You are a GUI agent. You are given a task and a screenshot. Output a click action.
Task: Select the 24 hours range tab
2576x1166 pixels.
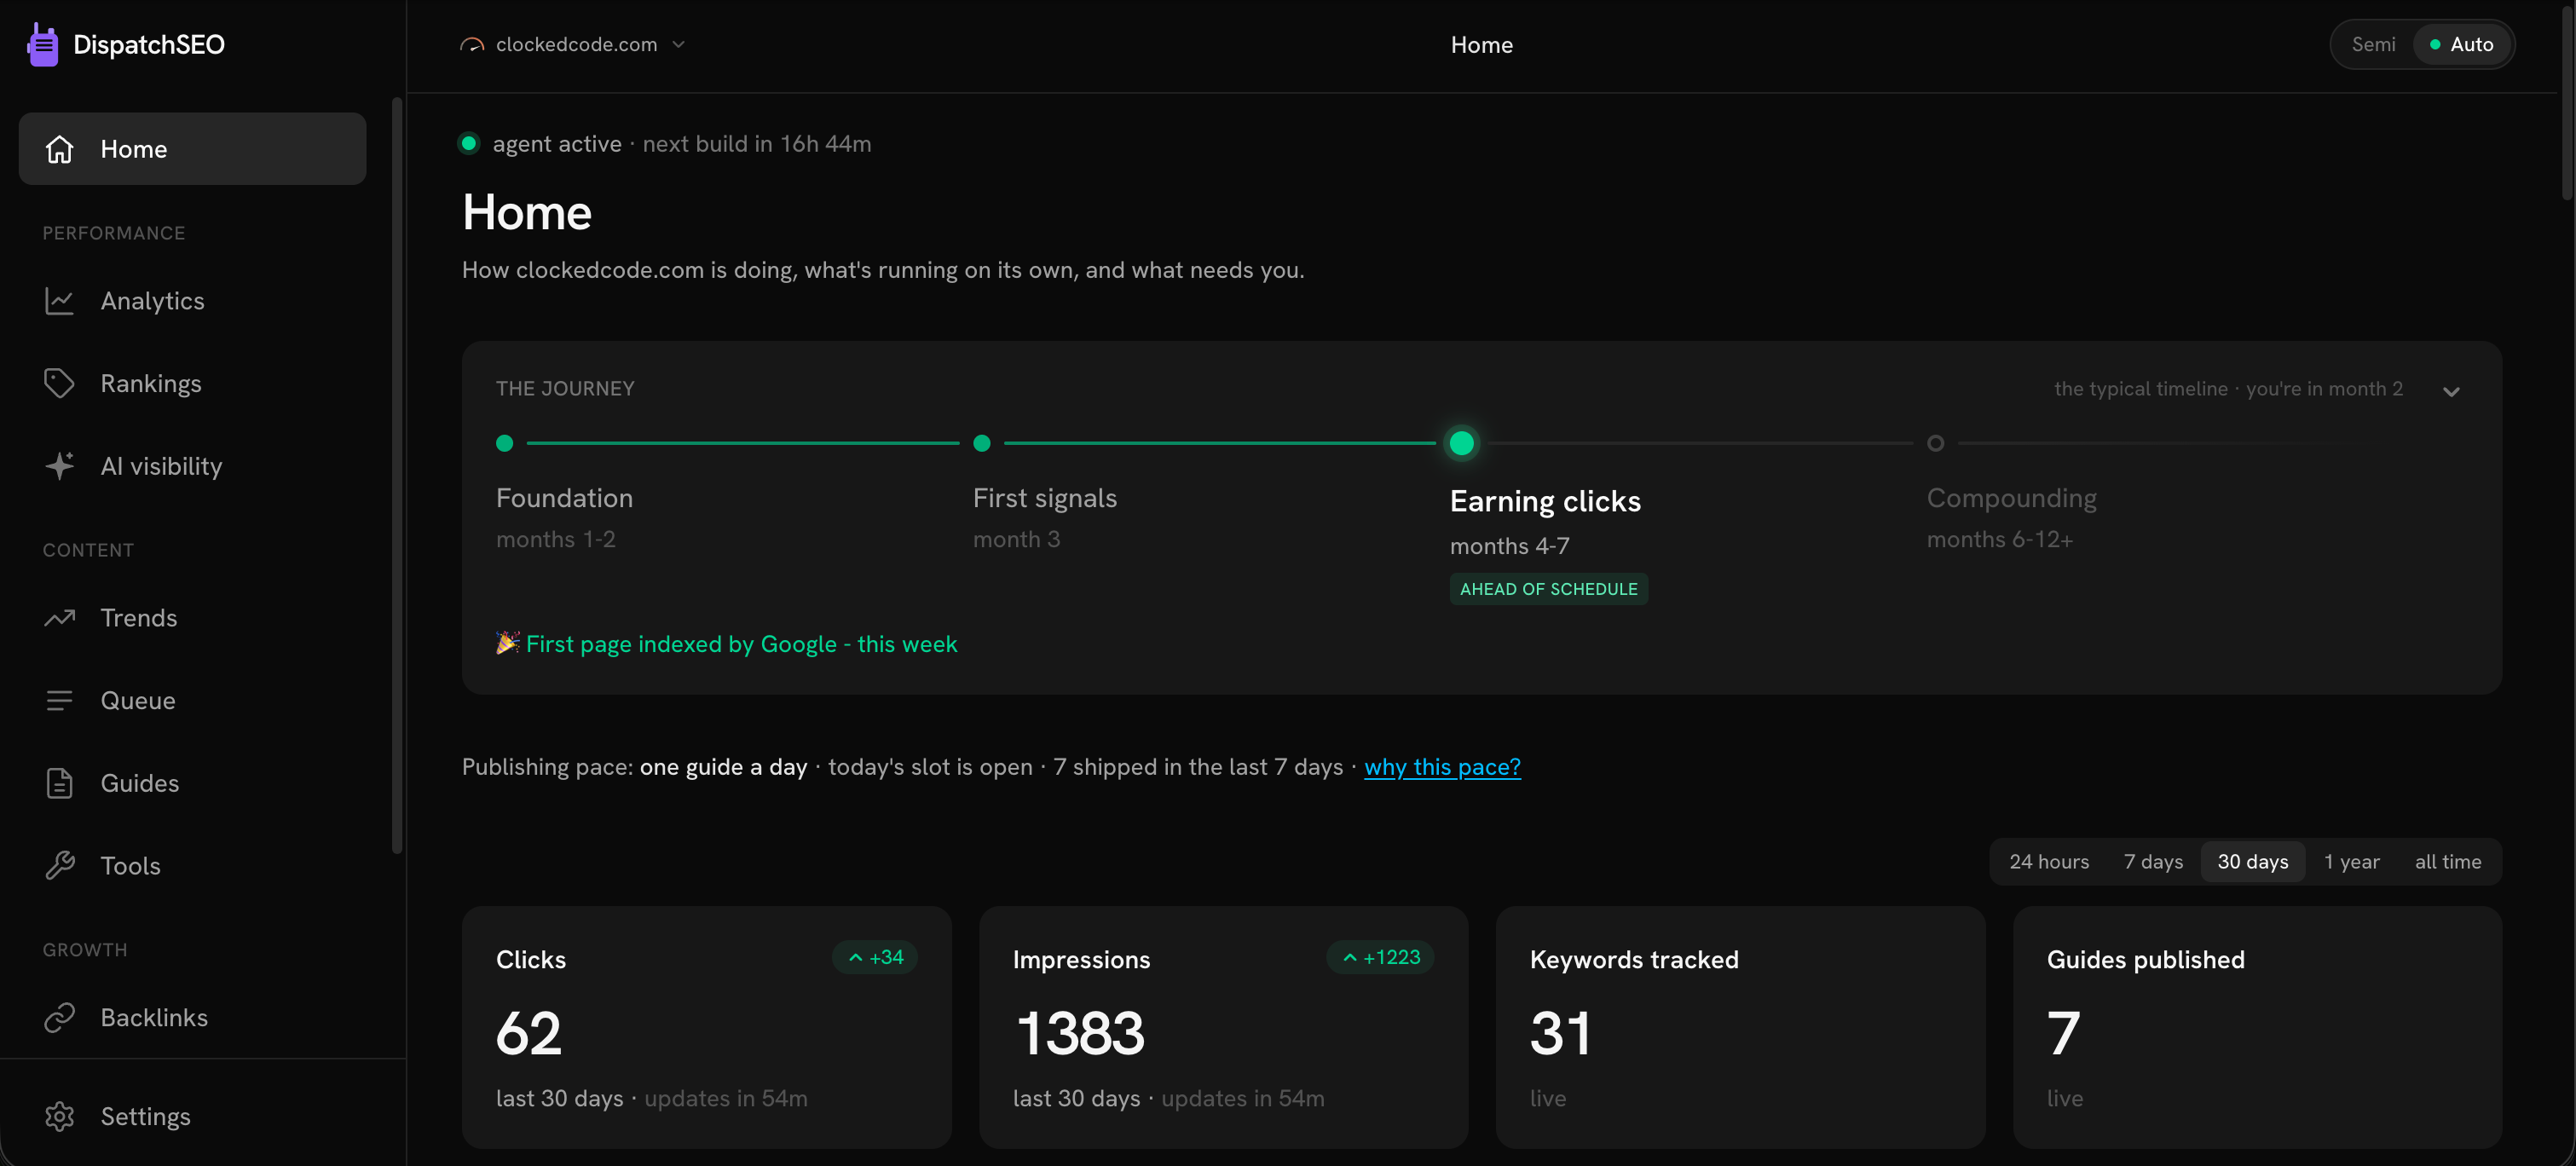click(x=2049, y=862)
